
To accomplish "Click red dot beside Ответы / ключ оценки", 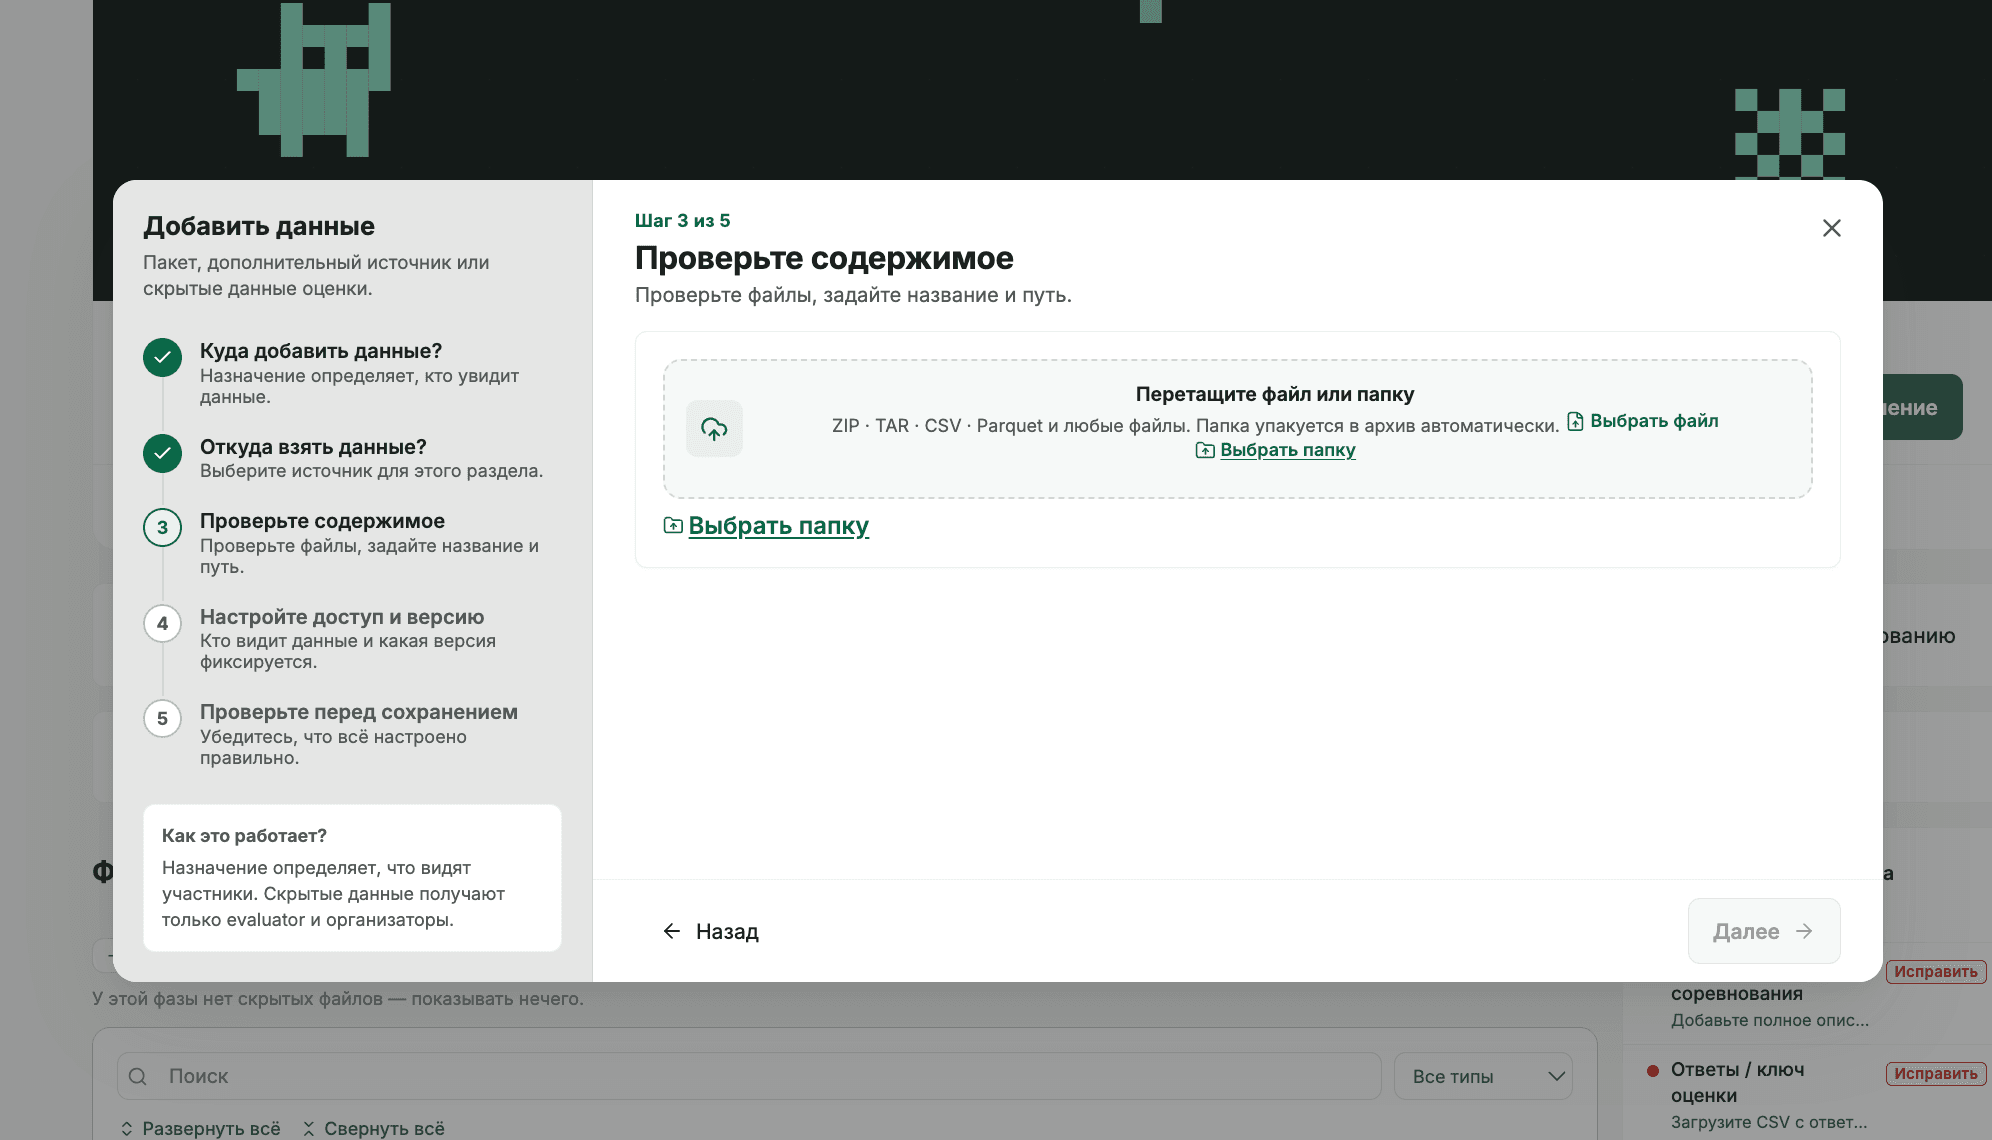I will (x=1653, y=1070).
